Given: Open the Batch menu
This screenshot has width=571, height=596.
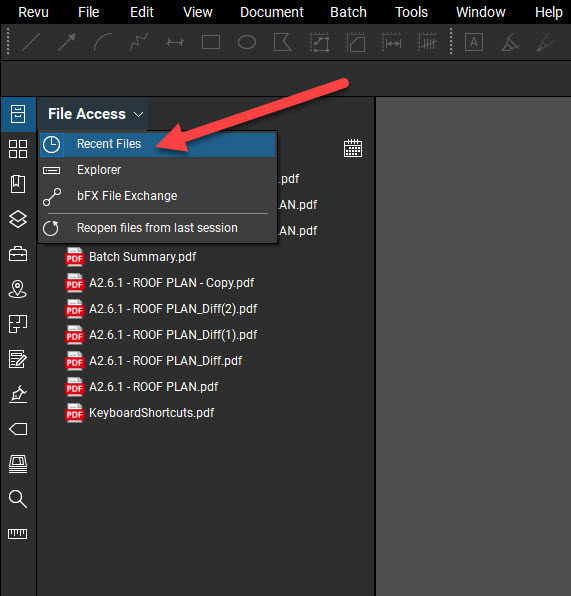Looking at the screenshot, I should pyautogui.click(x=348, y=12).
